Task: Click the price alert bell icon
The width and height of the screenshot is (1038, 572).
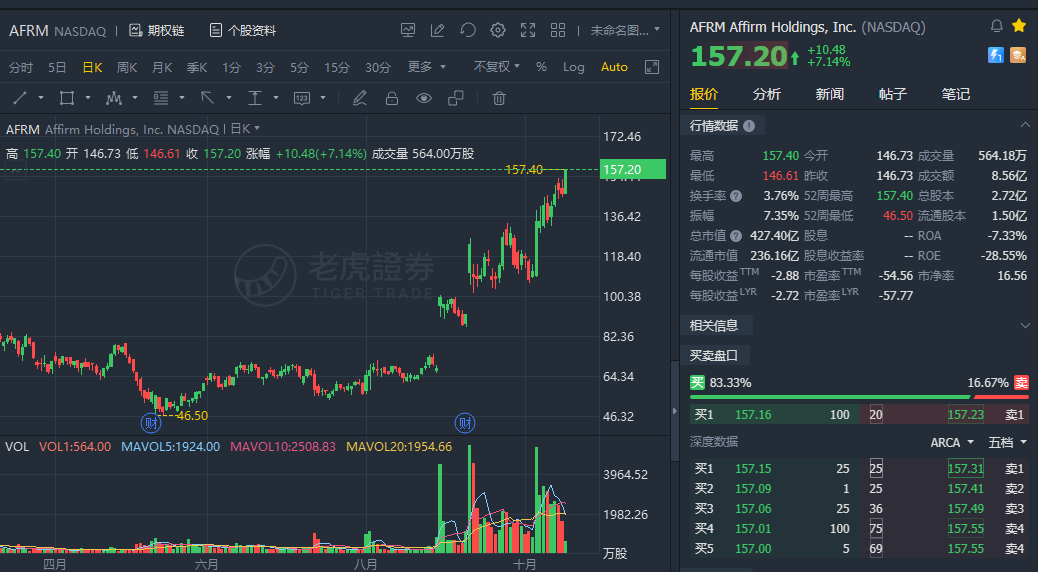Action: coord(996,26)
